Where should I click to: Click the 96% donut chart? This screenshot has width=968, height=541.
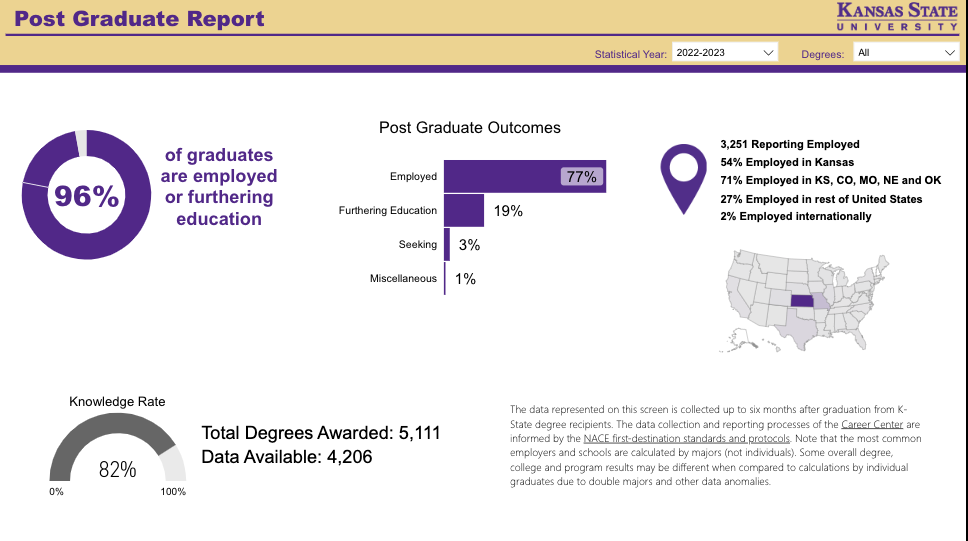coord(85,195)
